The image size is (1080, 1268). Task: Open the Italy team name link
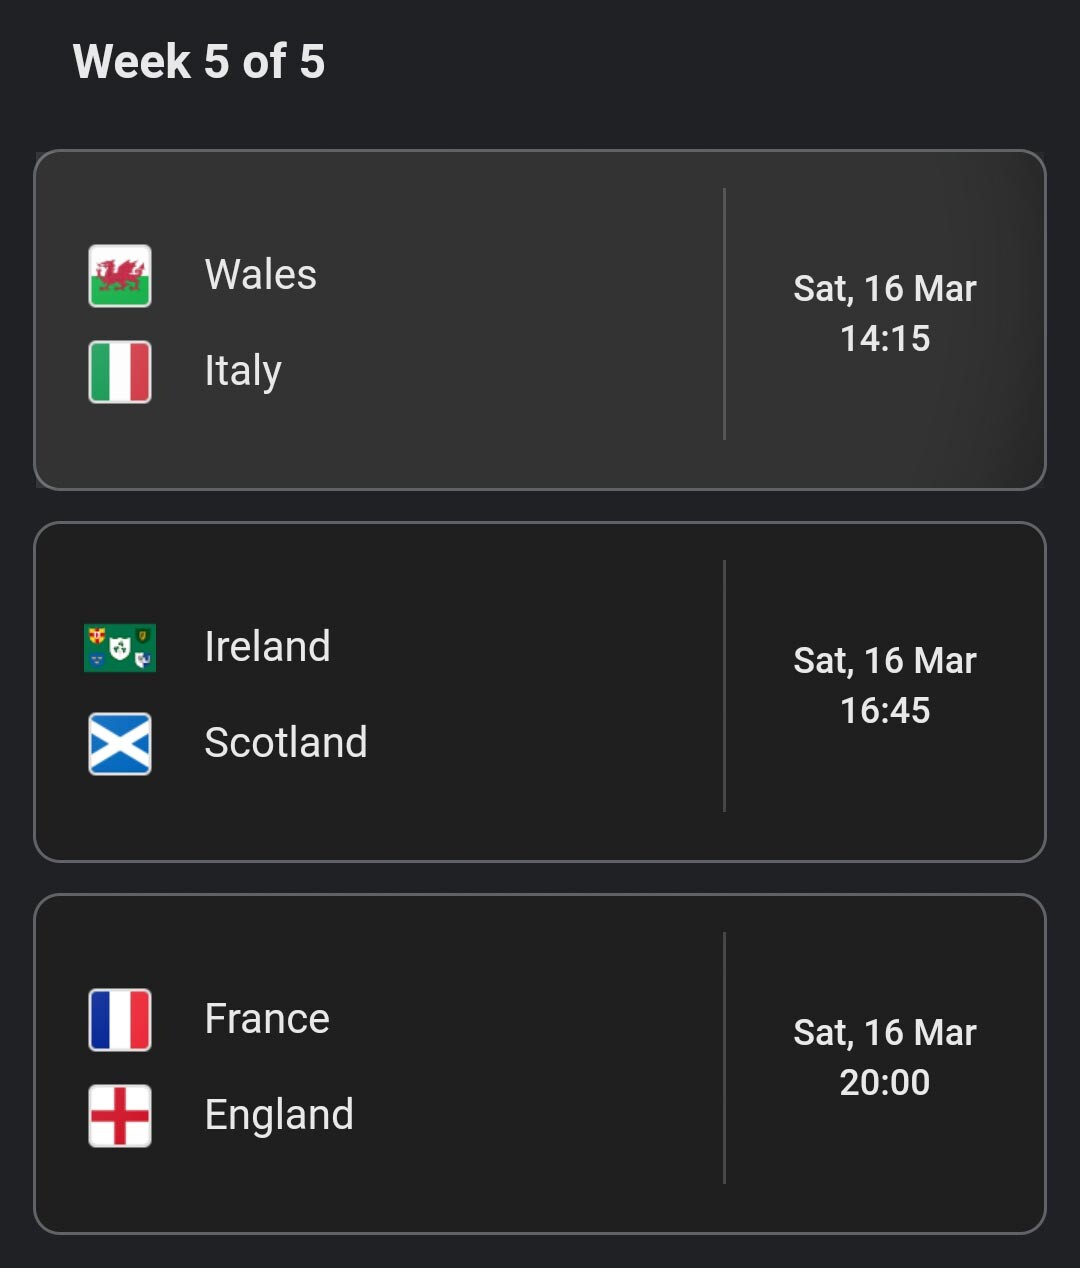[243, 372]
